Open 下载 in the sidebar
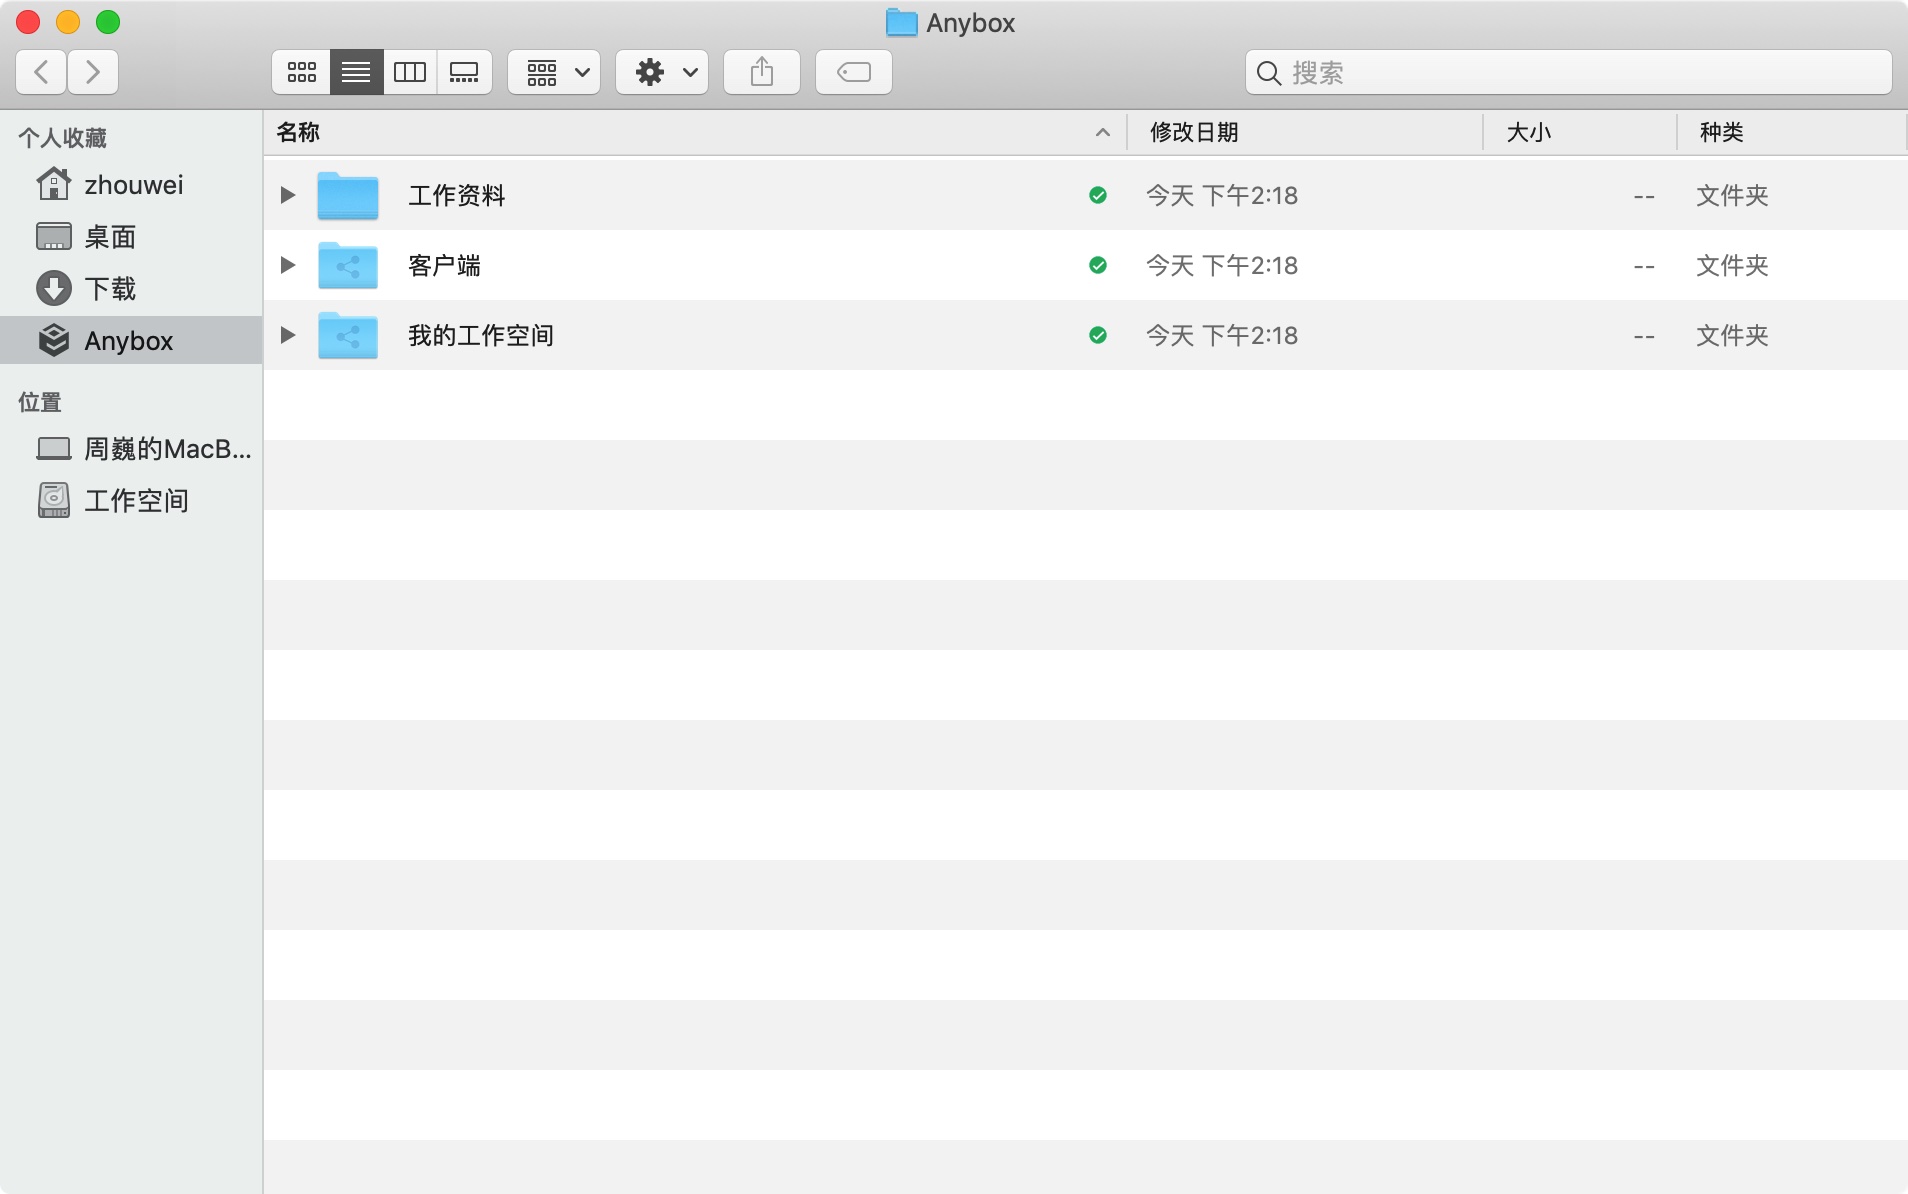 tap(131, 289)
